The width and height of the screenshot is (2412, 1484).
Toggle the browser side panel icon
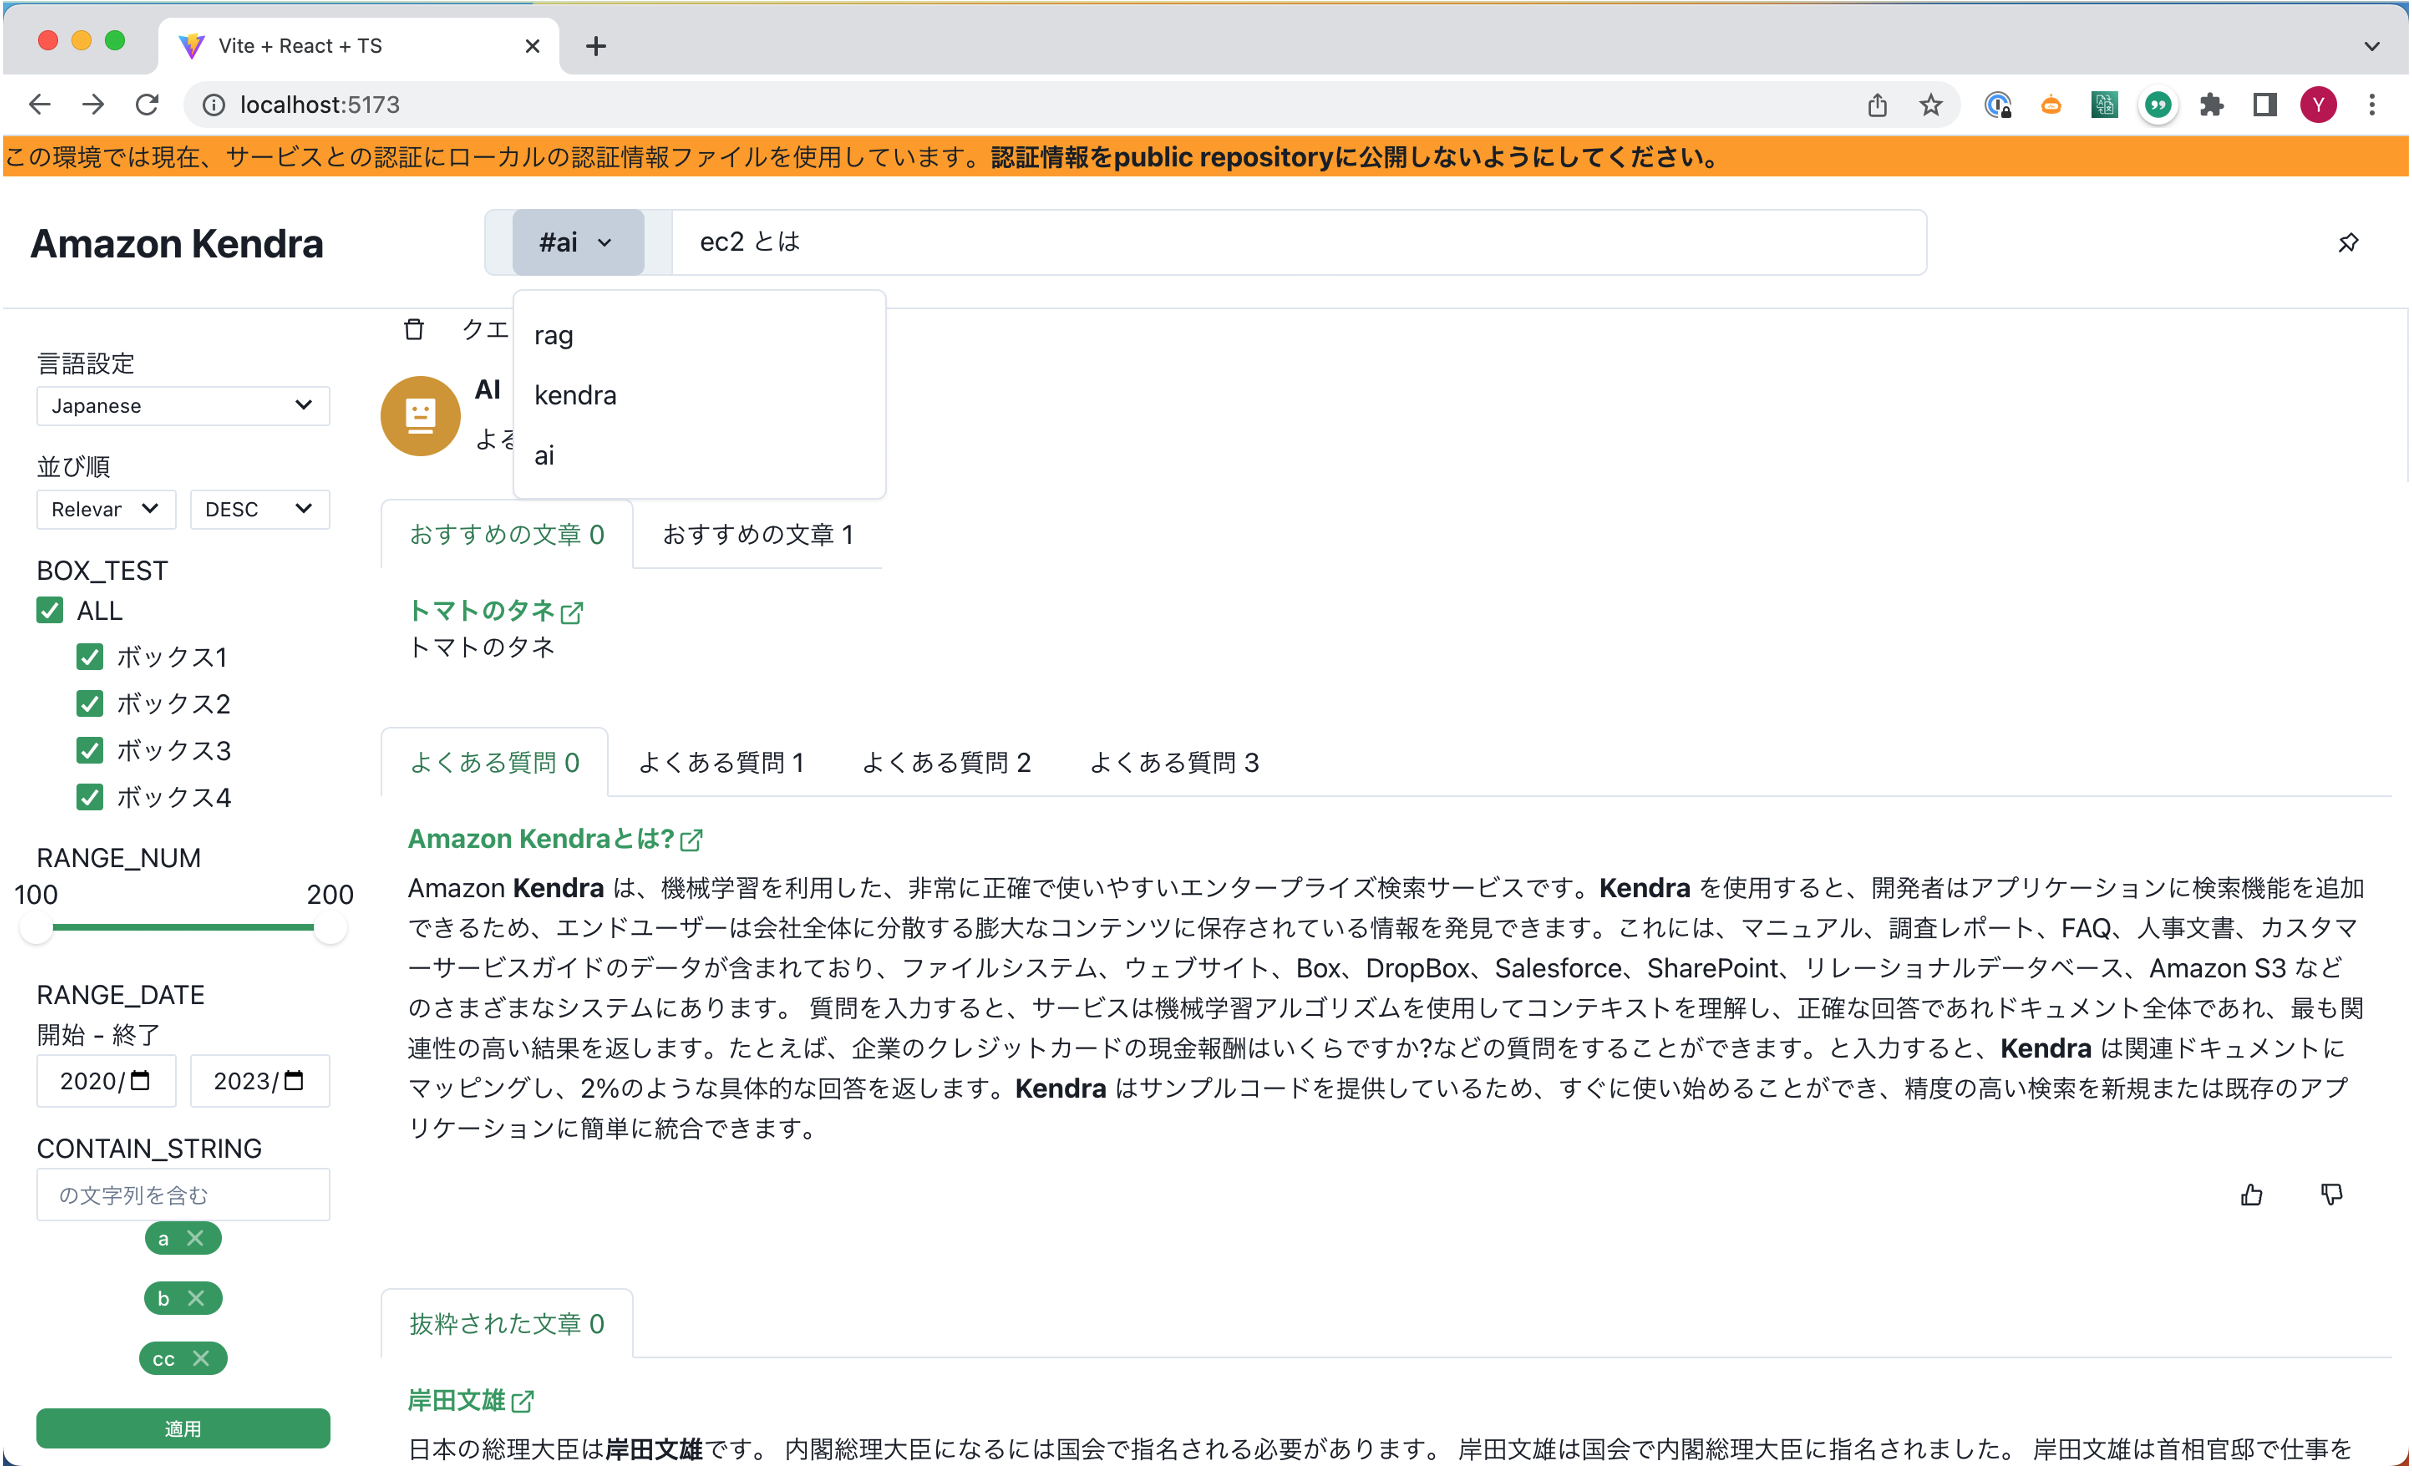click(x=2264, y=105)
